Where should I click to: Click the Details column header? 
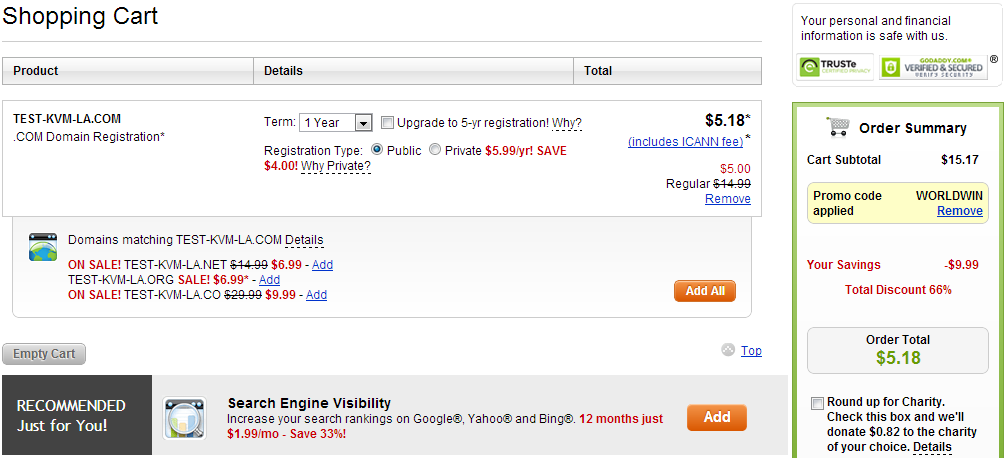tap(283, 71)
